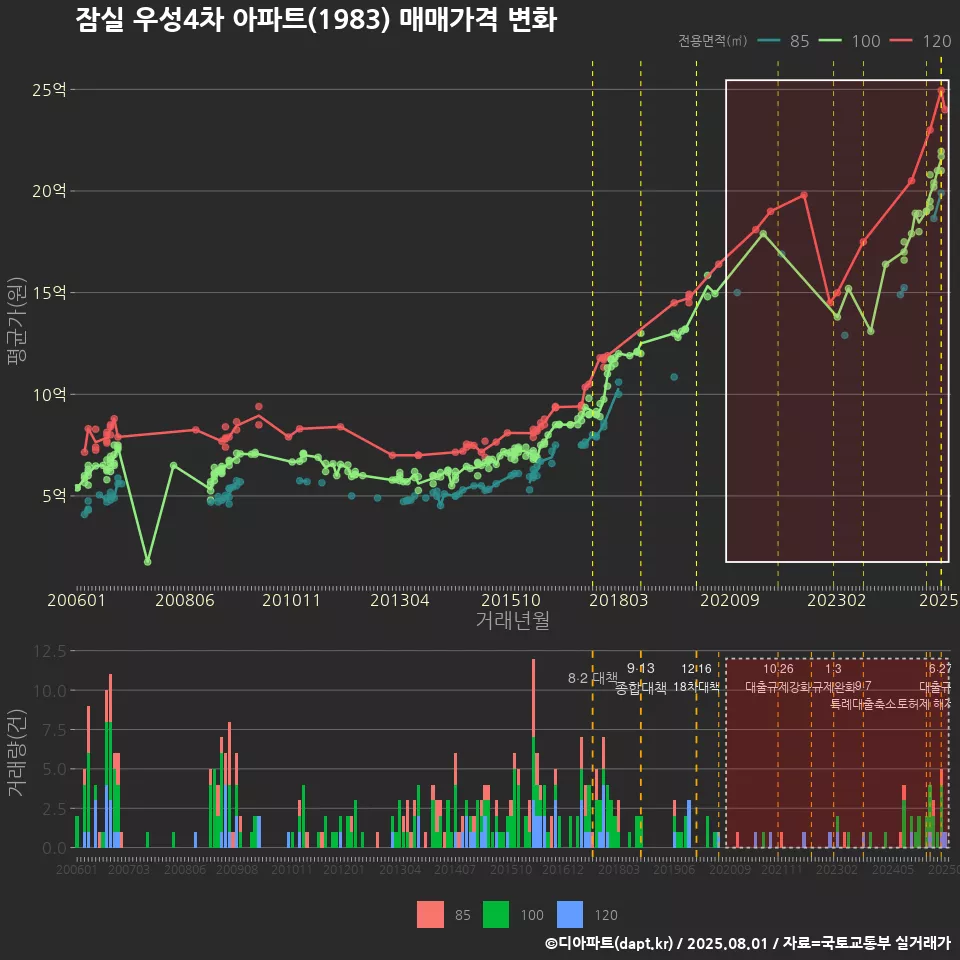This screenshot has width=960, height=960.
Task: Click 201011 on the price chart x-axis
Action: [291, 600]
